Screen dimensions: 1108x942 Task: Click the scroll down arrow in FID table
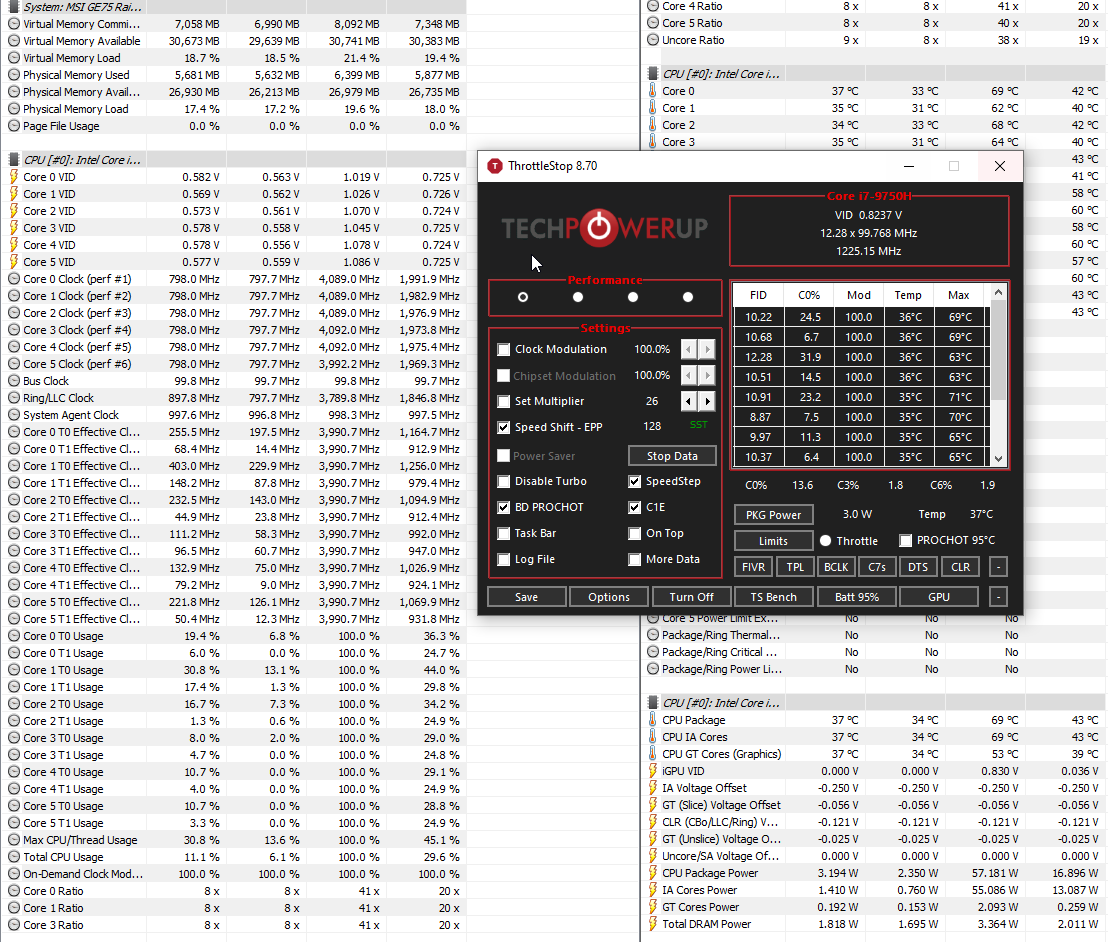coord(998,458)
